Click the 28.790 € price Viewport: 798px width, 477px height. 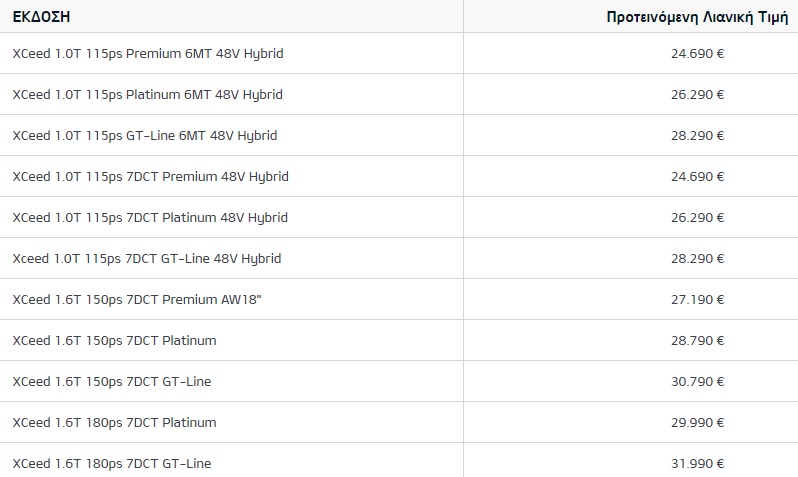(x=697, y=340)
